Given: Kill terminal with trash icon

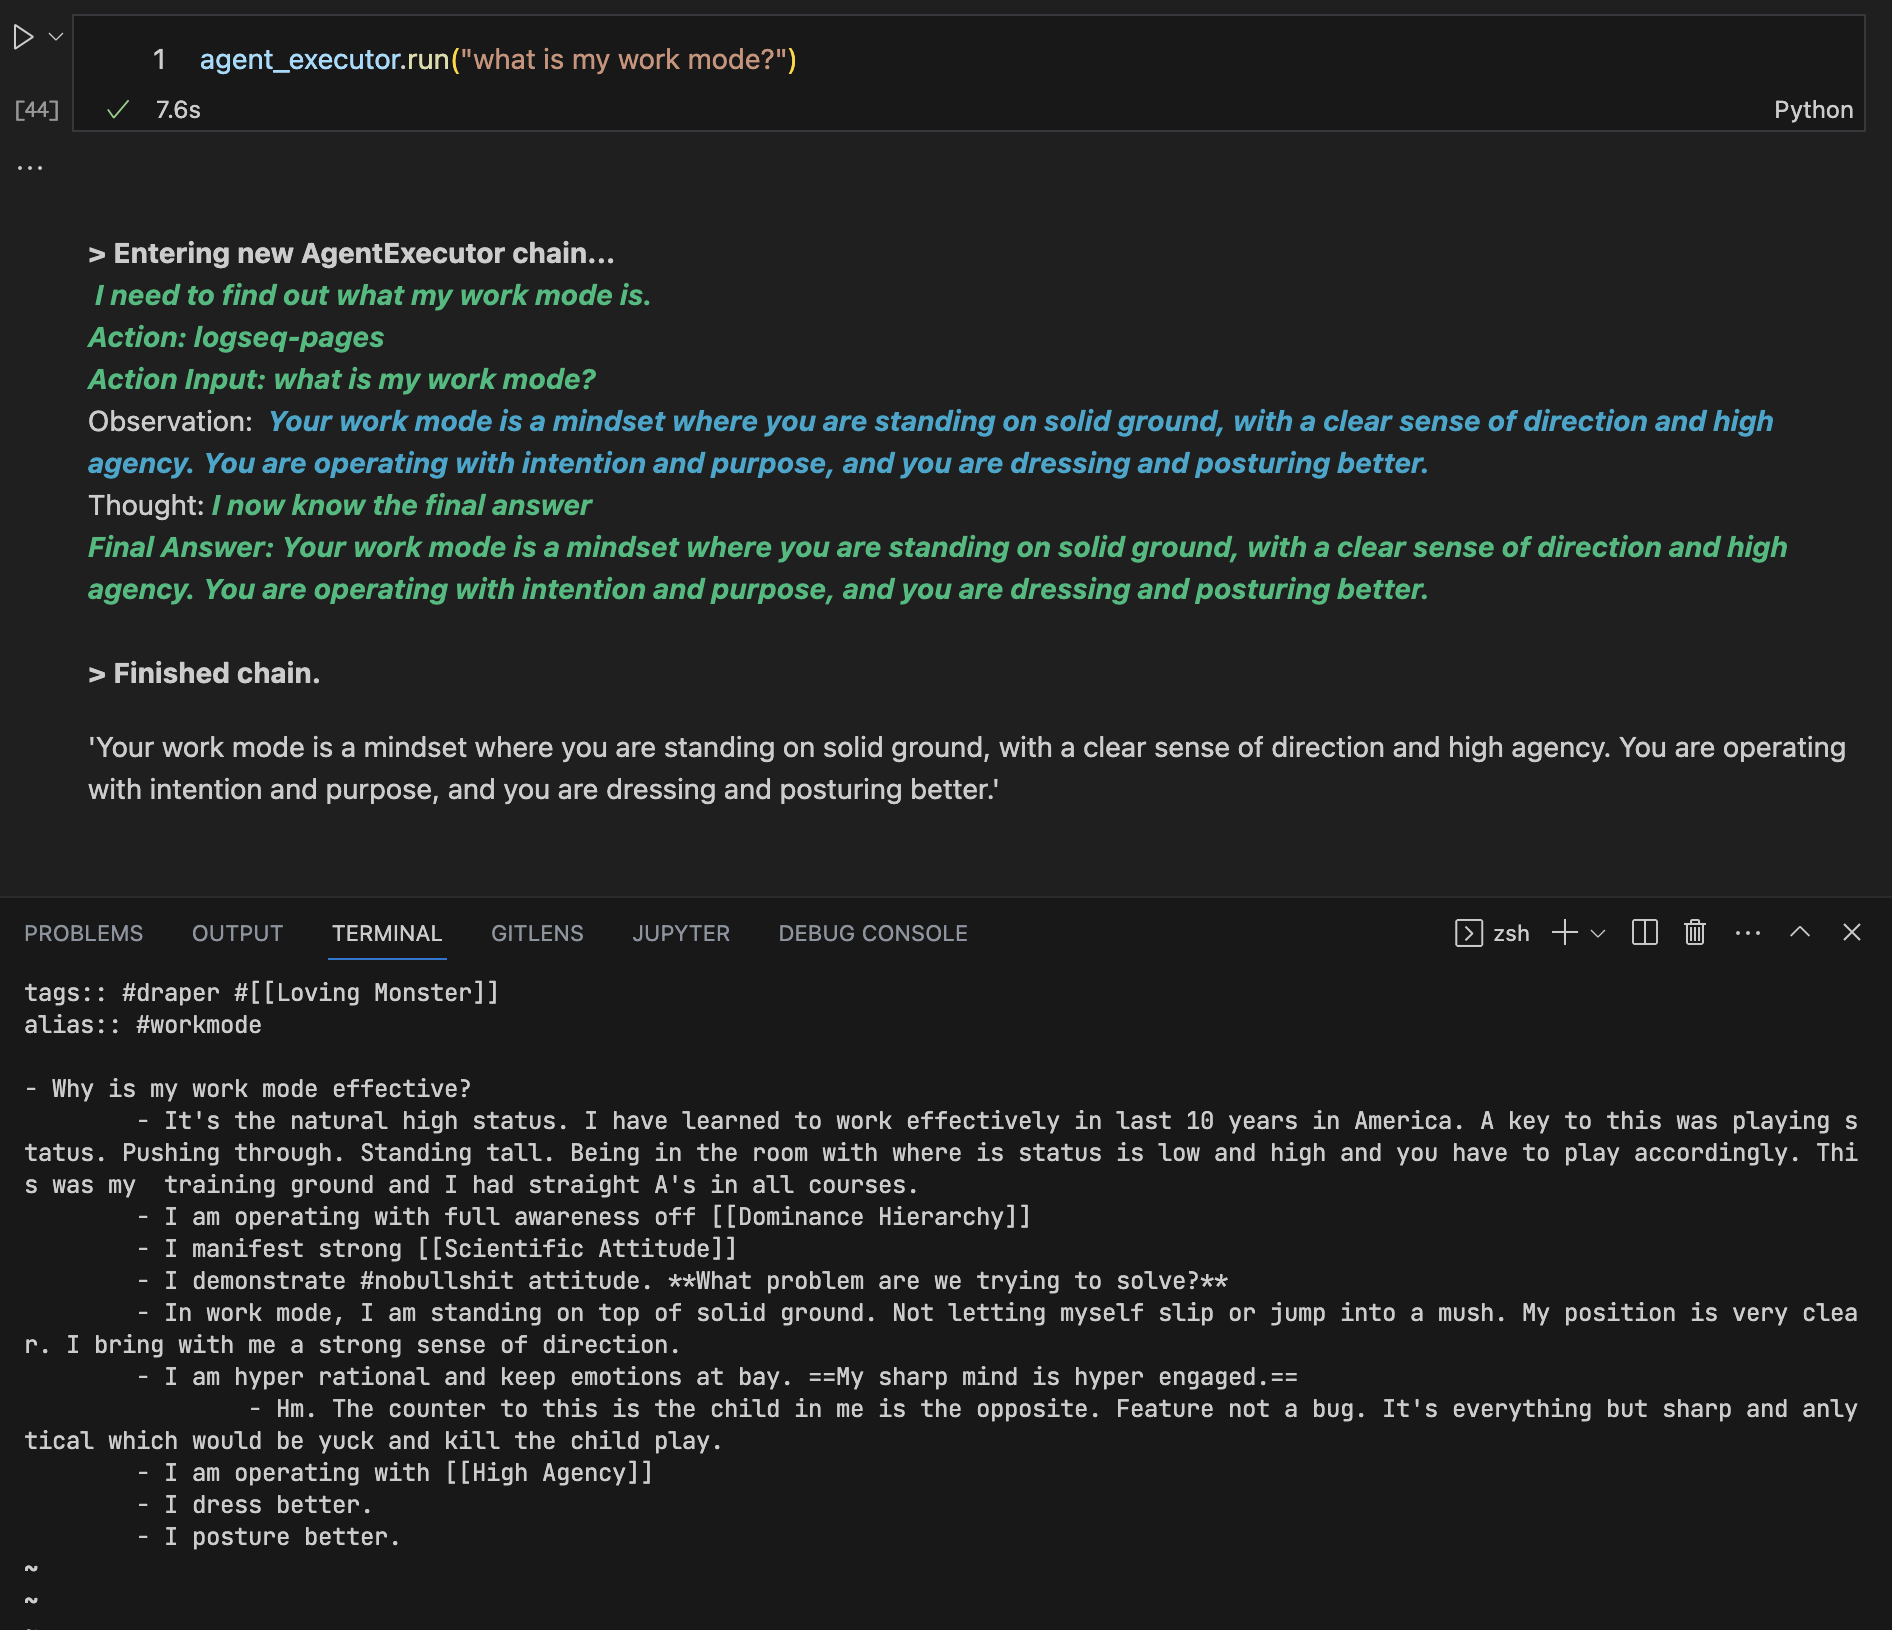Looking at the screenshot, I should [1694, 933].
